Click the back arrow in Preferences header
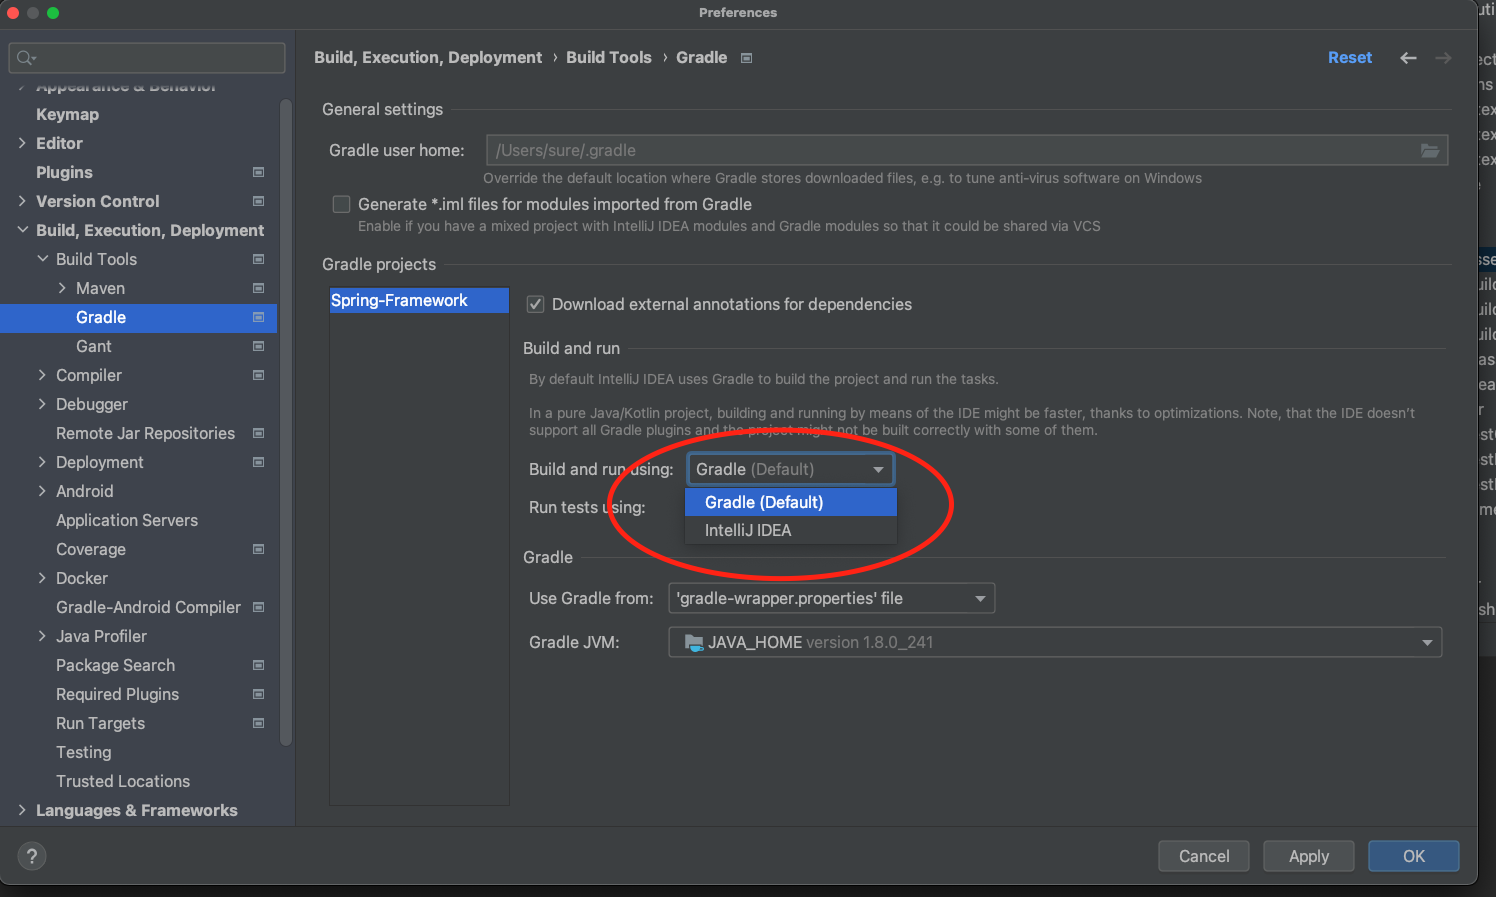This screenshot has height=897, width=1496. point(1408,58)
